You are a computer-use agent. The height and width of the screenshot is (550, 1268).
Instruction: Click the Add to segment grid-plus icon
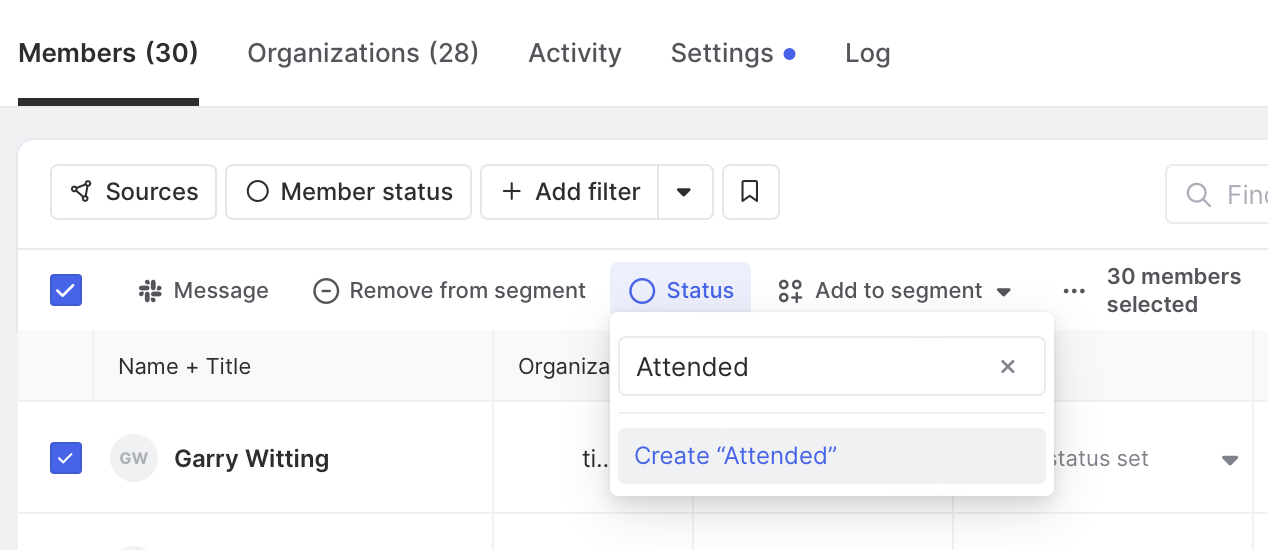point(790,291)
